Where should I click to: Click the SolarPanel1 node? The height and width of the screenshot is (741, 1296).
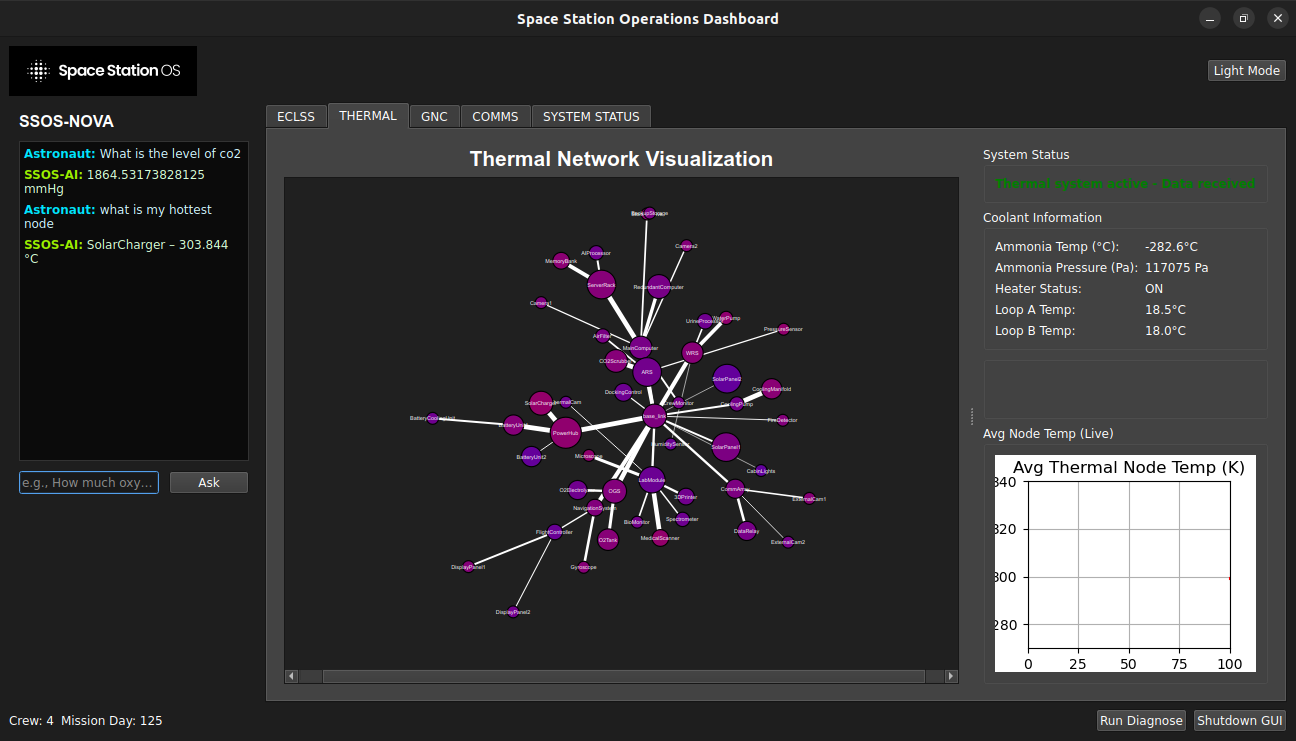coord(726,447)
